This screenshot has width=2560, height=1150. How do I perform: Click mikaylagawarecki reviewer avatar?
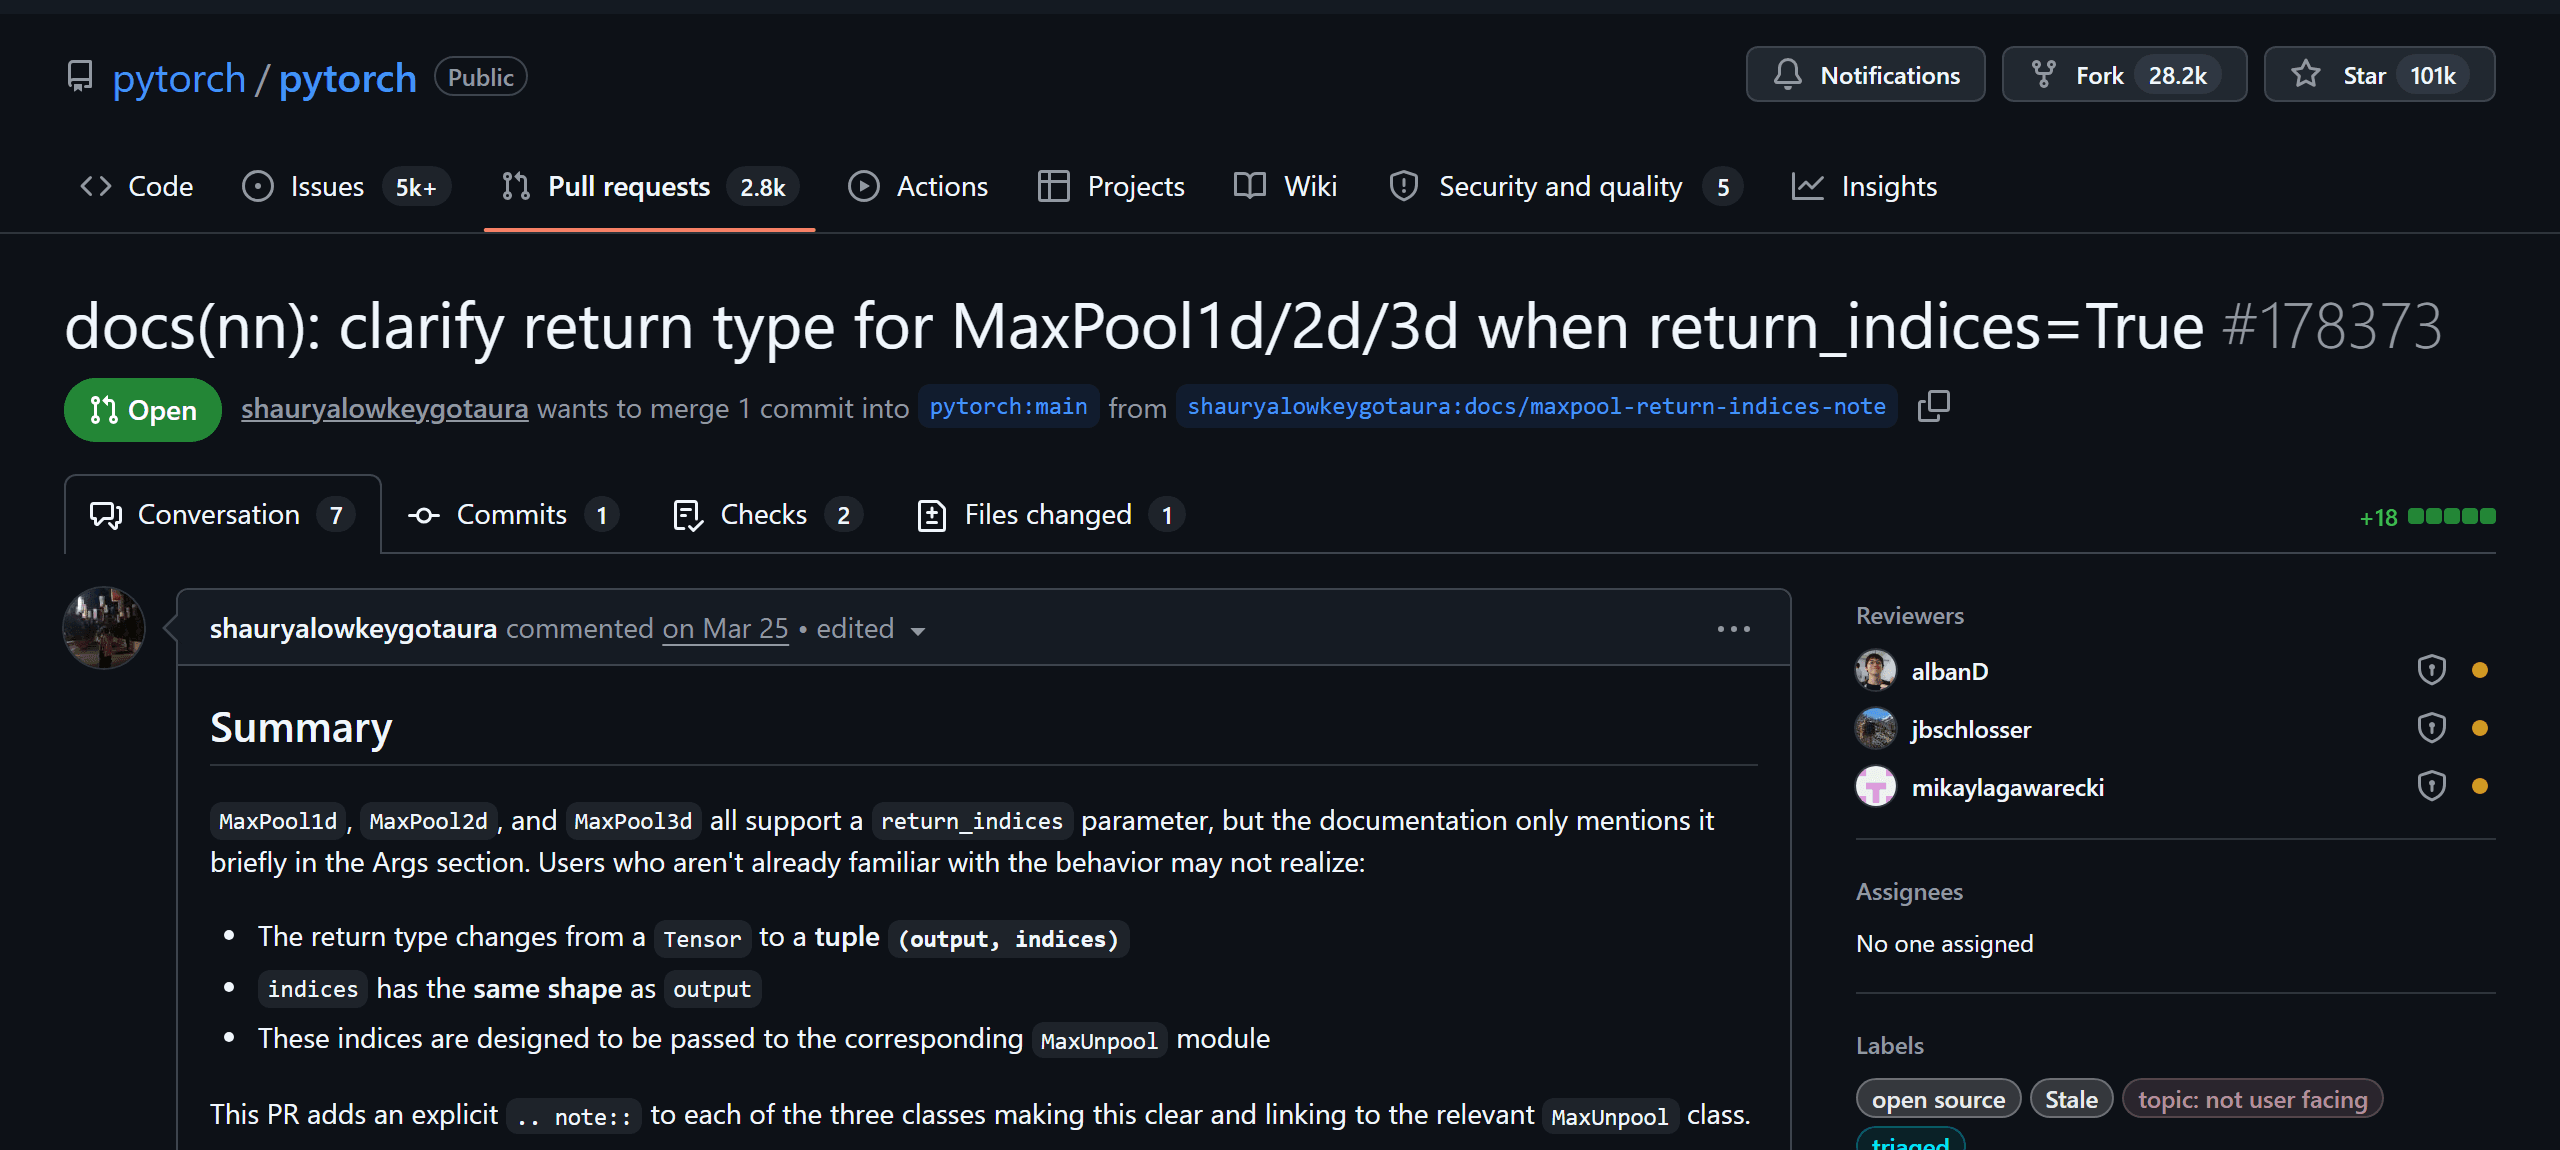1876,786
